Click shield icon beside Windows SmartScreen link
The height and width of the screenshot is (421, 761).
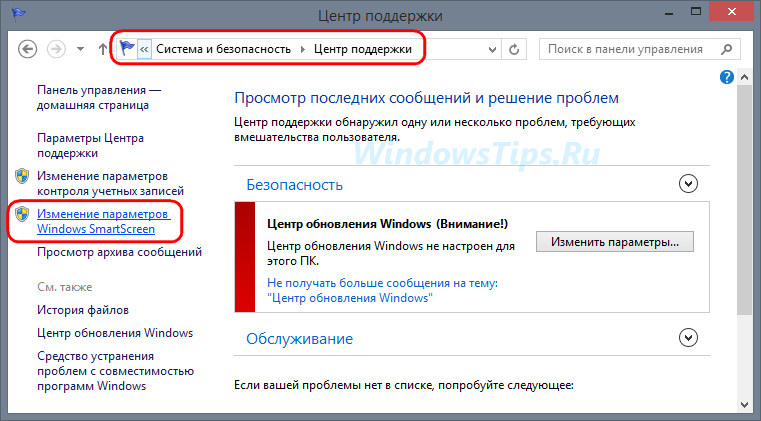(x=22, y=214)
